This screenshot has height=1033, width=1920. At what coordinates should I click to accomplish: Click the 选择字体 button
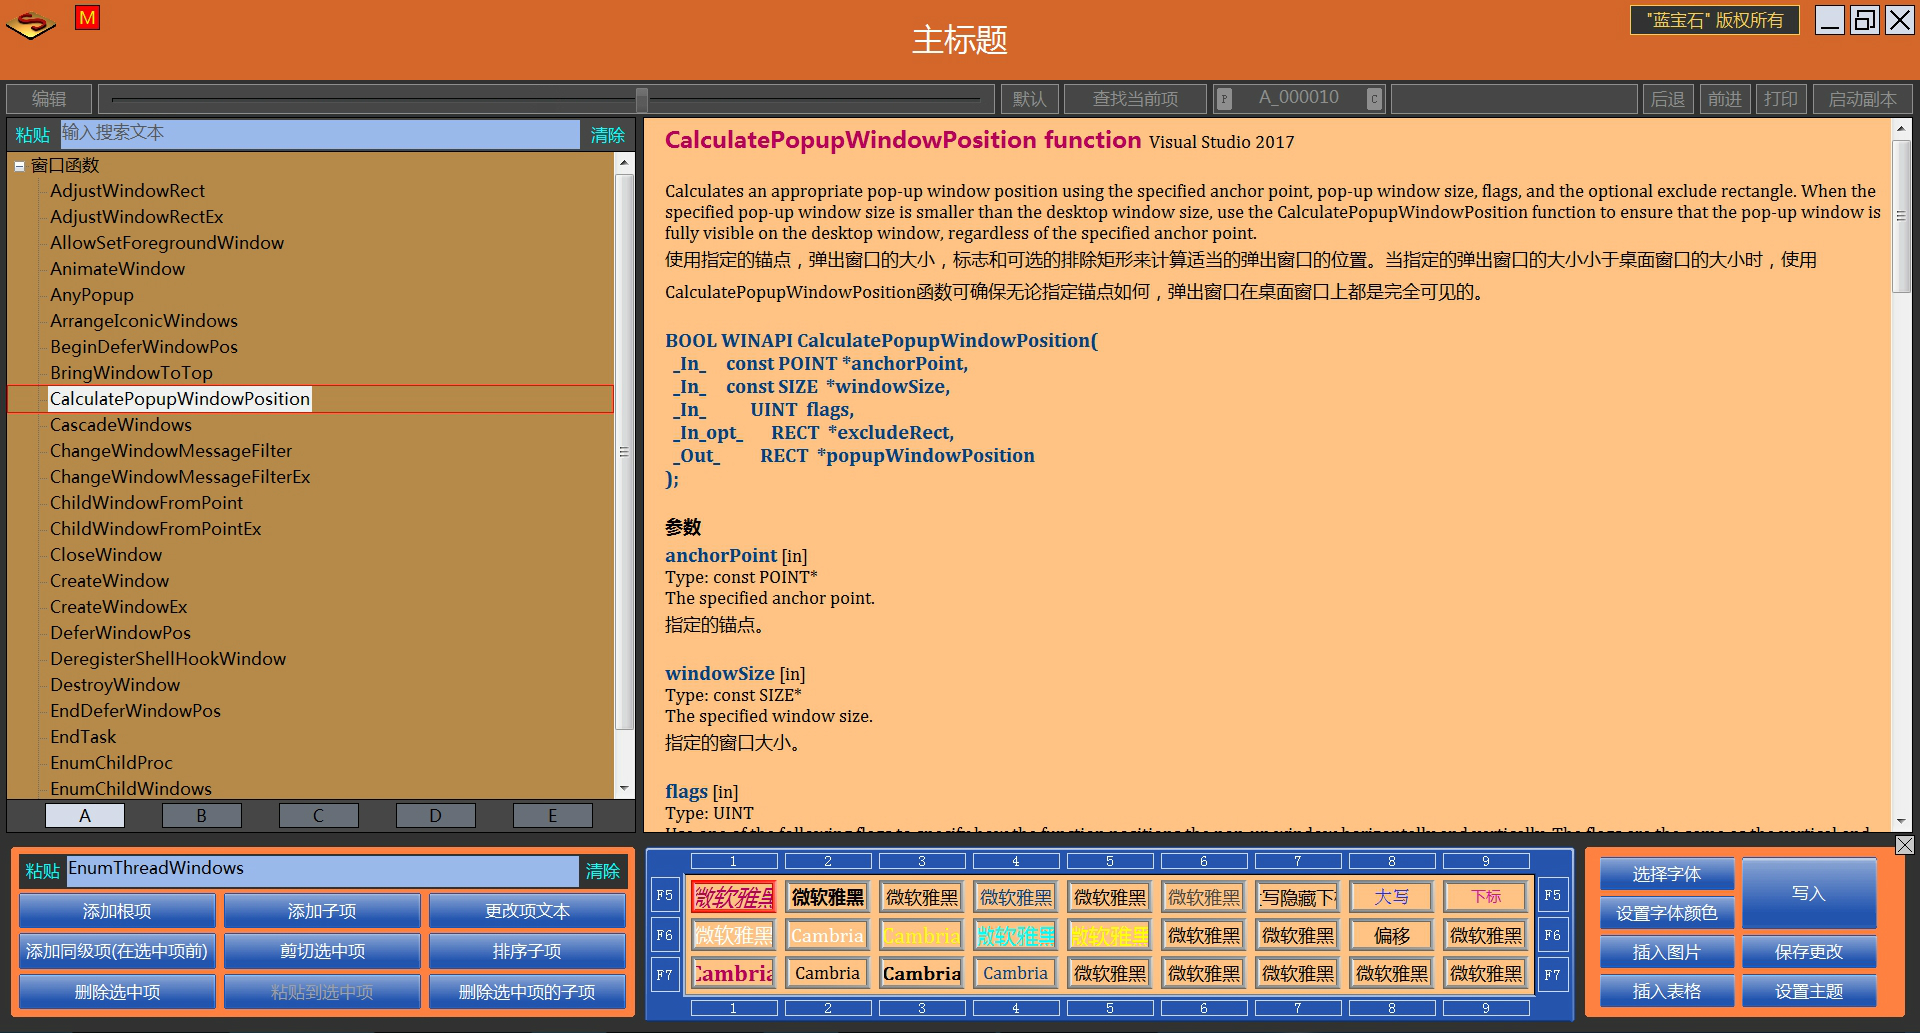[x=1667, y=874]
